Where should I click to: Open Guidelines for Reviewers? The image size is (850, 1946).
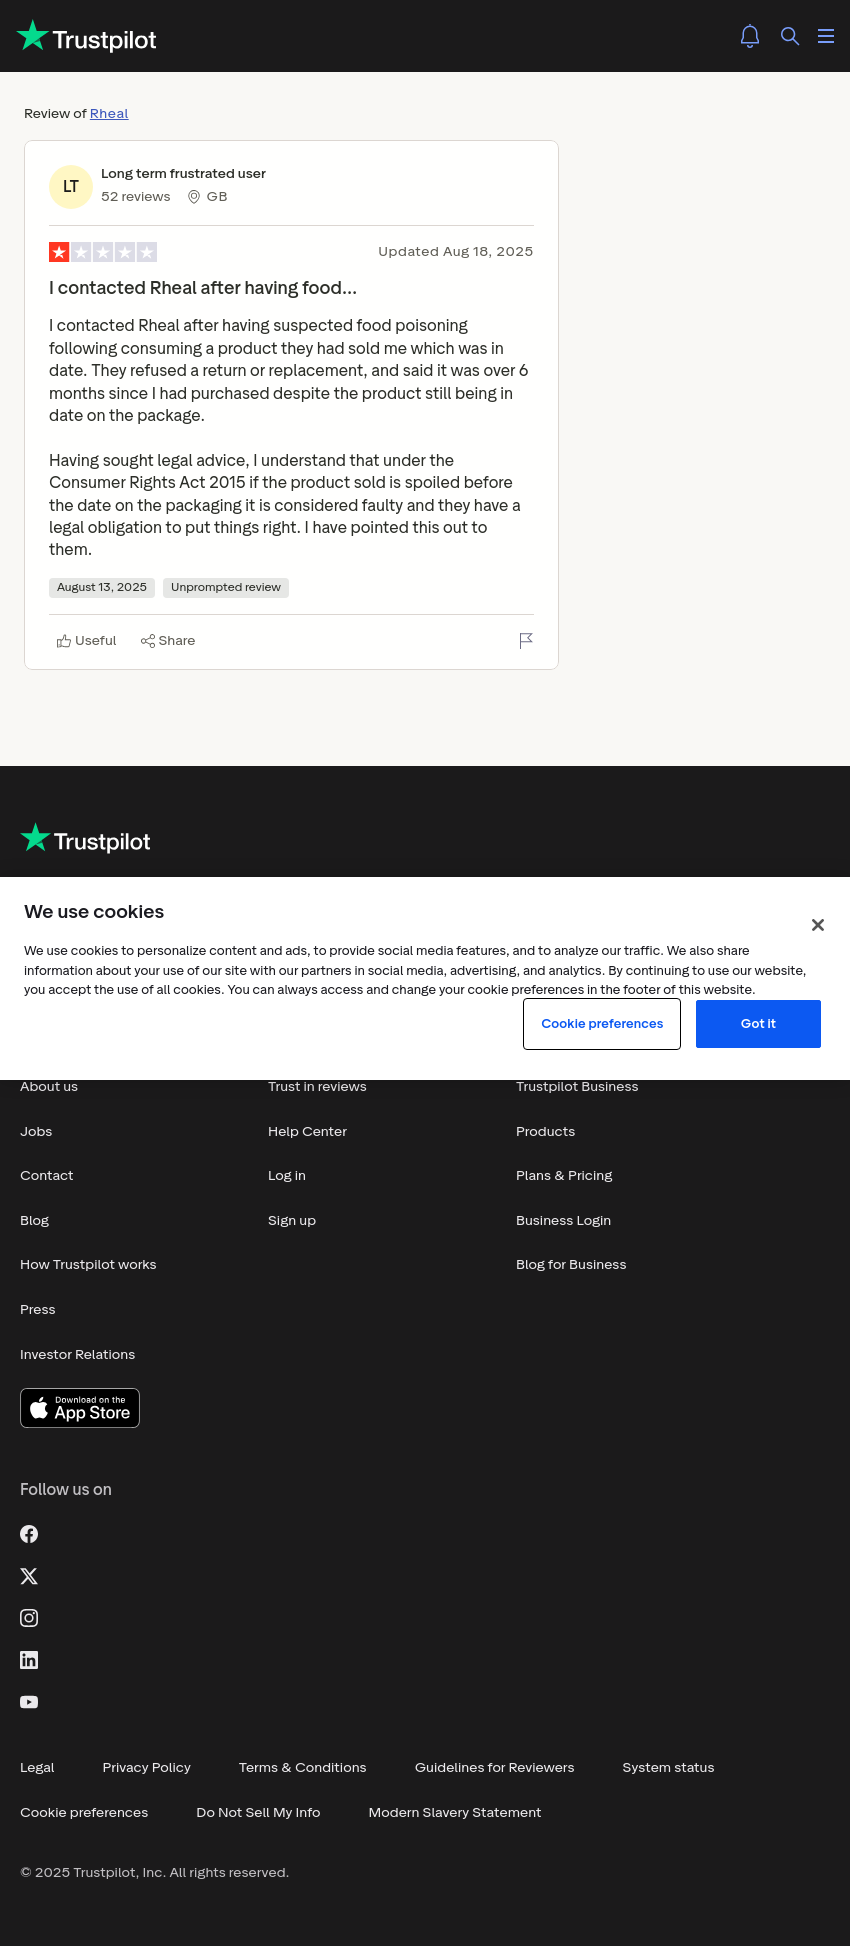(495, 1768)
